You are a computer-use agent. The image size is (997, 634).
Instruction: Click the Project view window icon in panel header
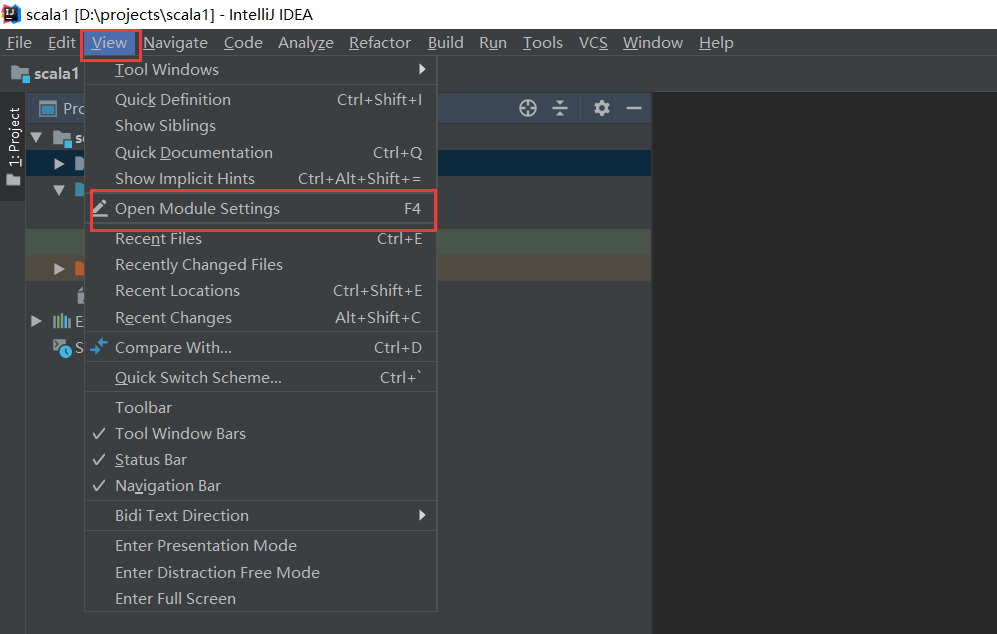[48, 109]
